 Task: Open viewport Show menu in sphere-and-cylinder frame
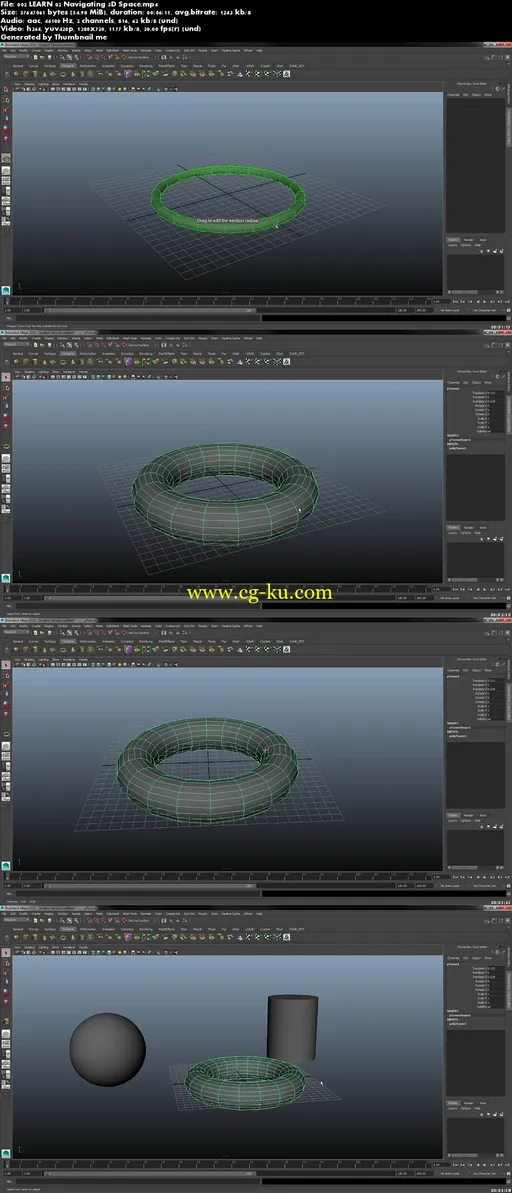(x=55, y=947)
